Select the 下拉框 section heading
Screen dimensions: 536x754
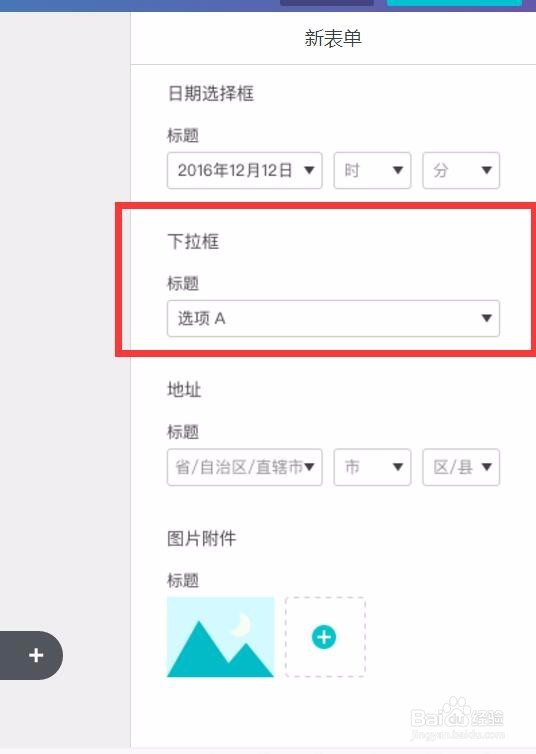coord(193,241)
